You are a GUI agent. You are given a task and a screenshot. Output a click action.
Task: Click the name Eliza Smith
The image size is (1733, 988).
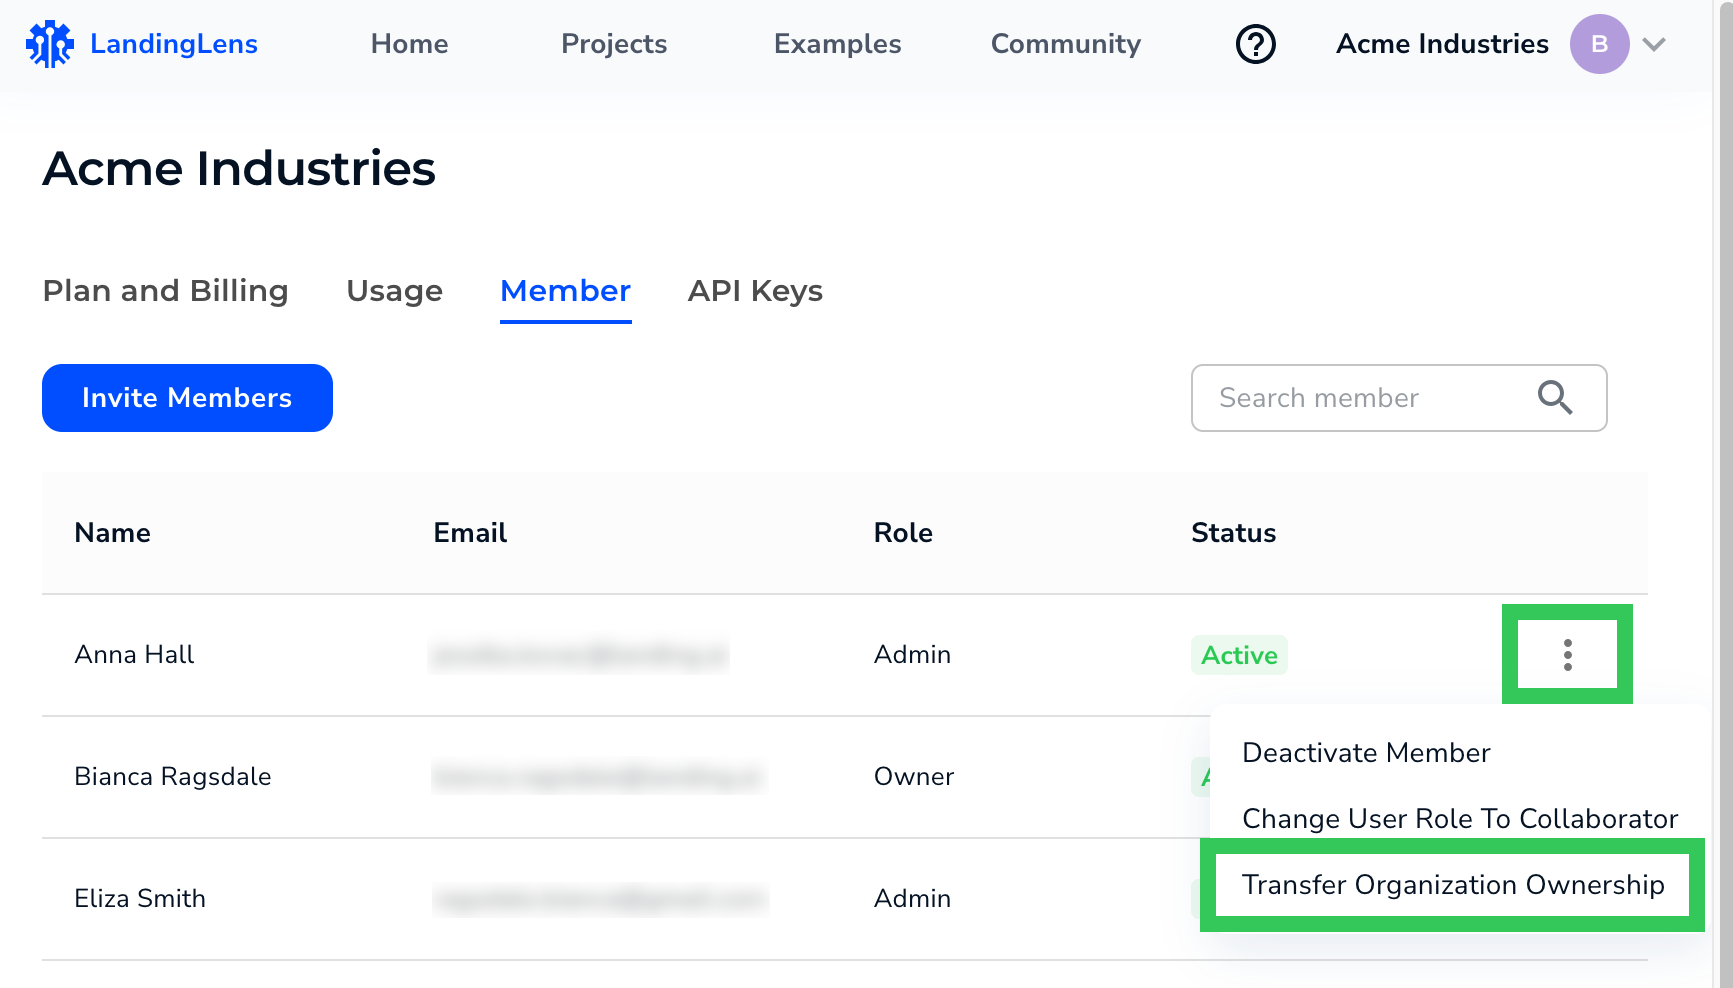140,899
